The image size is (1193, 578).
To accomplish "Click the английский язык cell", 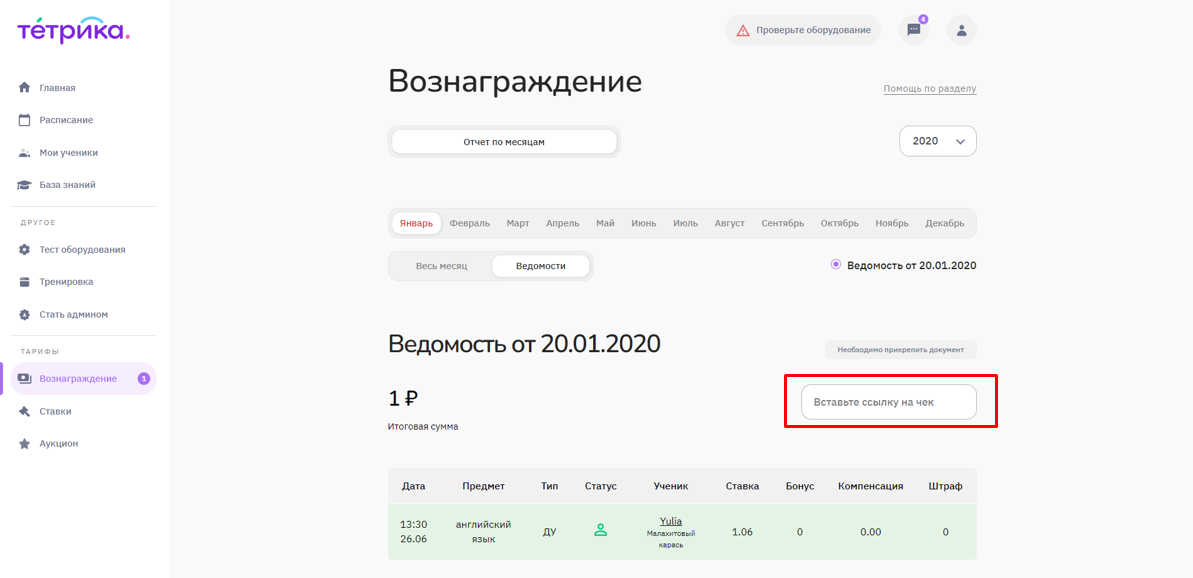I will [x=483, y=532].
